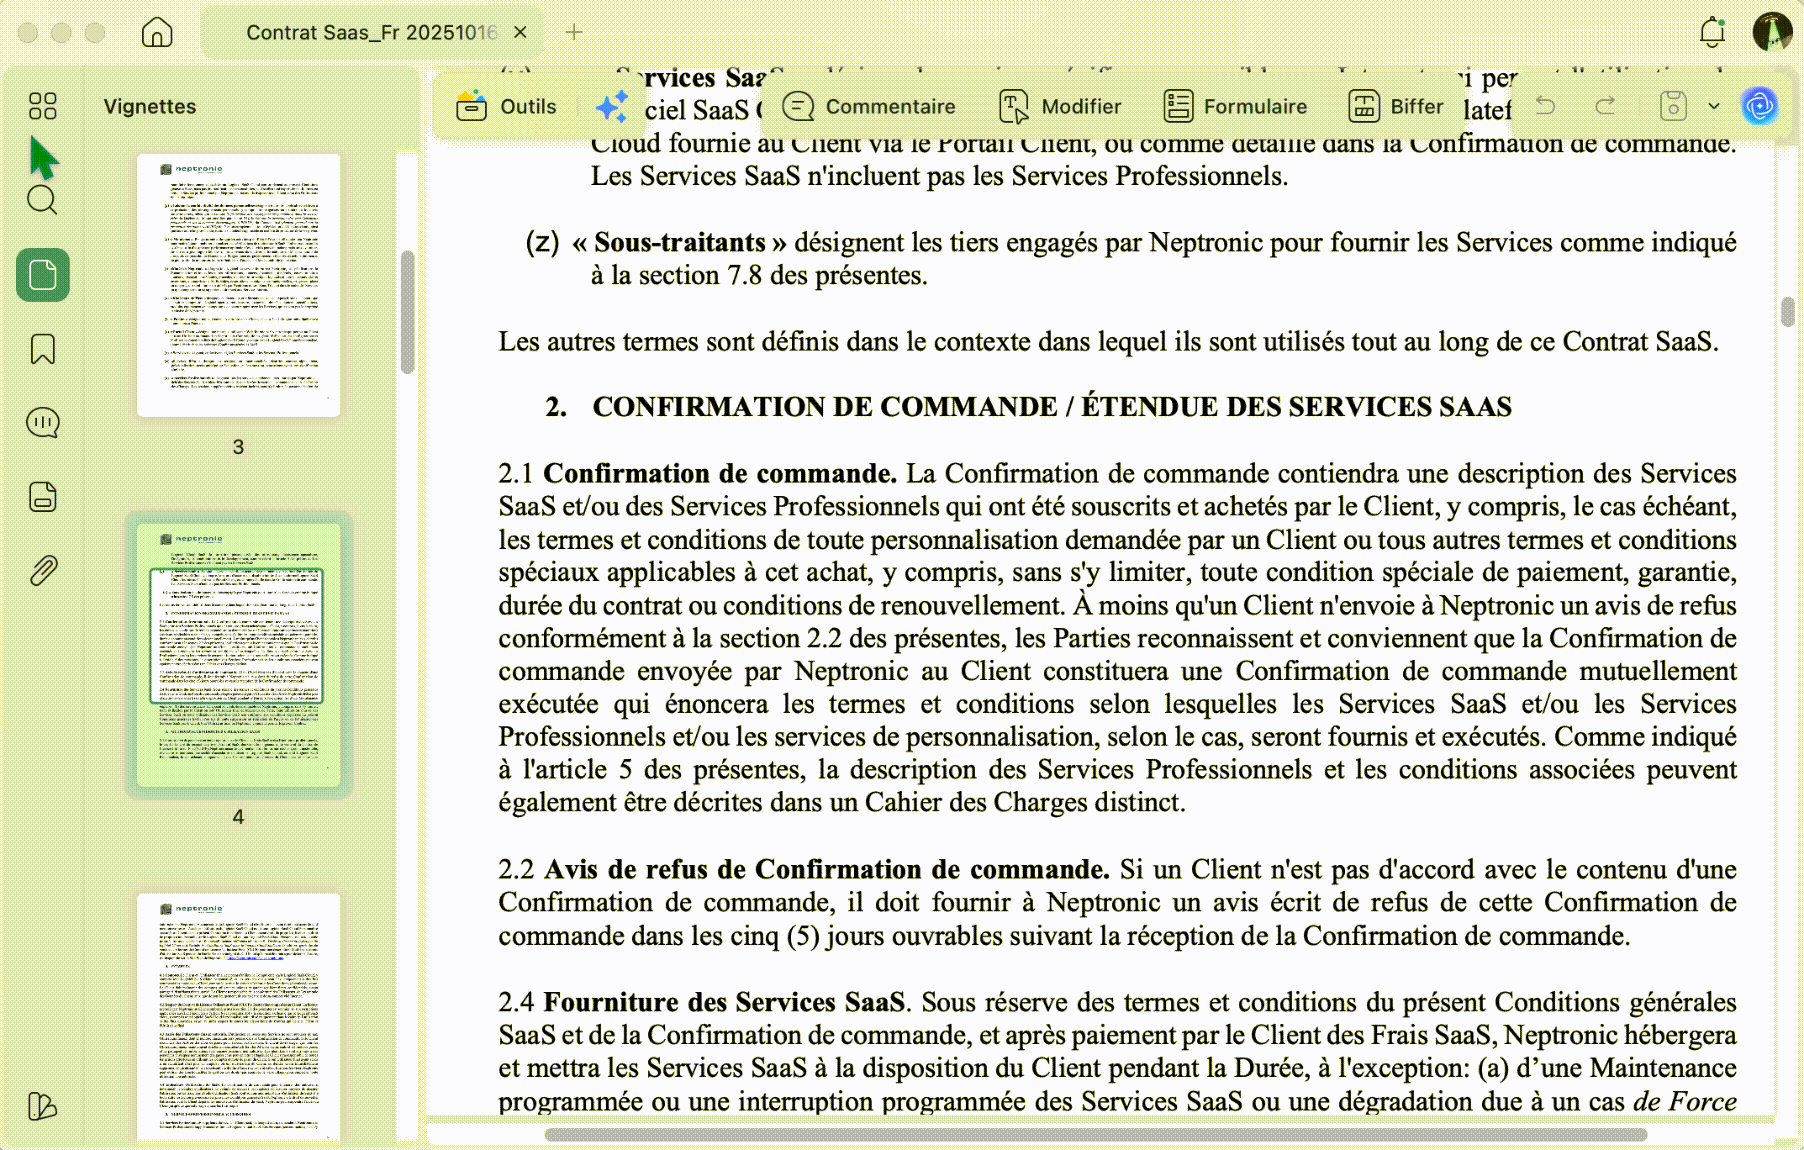The width and height of the screenshot is (1804, 1150).
Task: Open the notifications bell
Action: pyautogui.click(x=1713, y=32)
